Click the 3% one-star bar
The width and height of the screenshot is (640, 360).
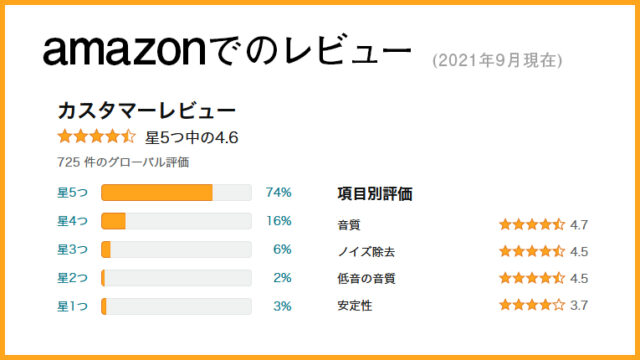click(176, 306)
